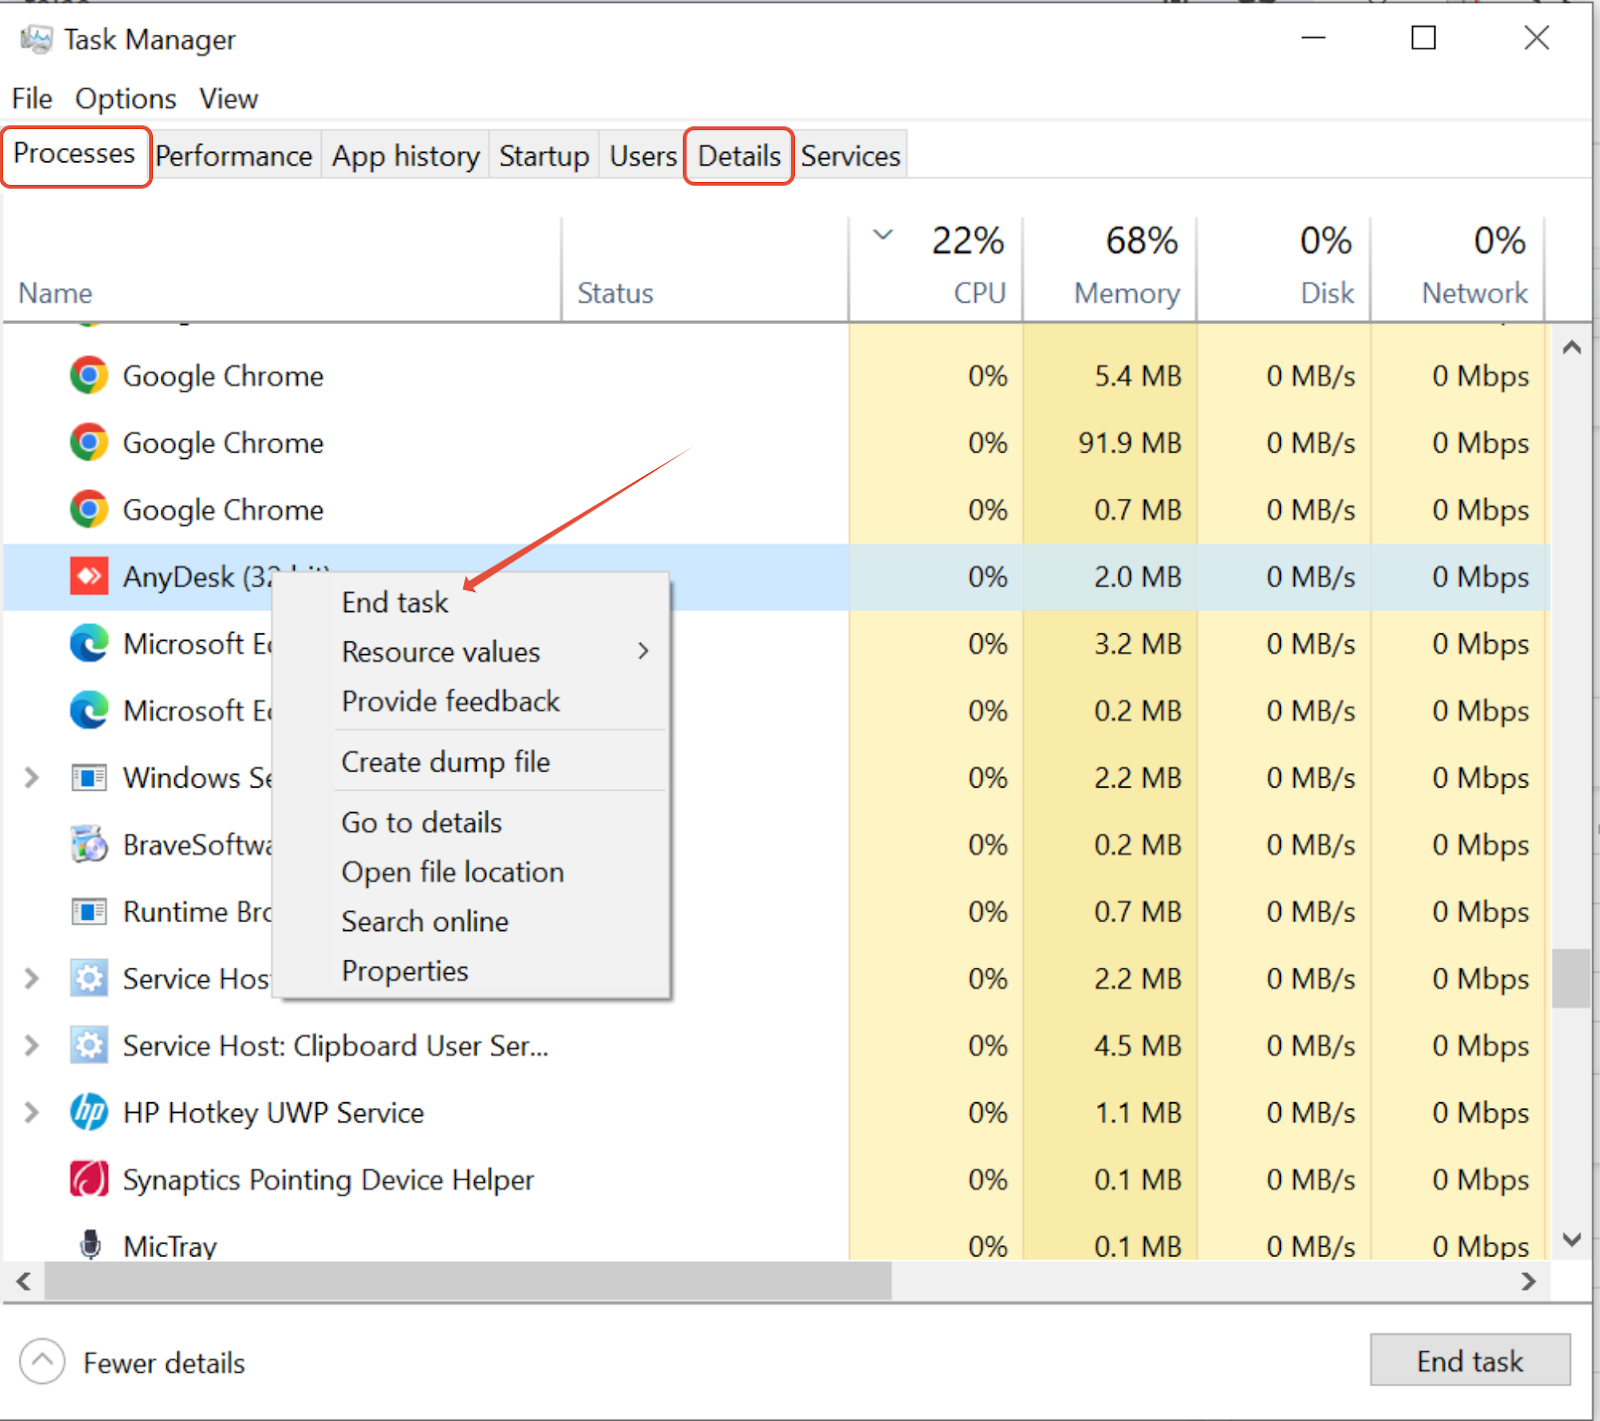The height and width of the screenshot is (1421, 1600).
Task: Expand the Windows Se... process group
Action: (31, 778)
